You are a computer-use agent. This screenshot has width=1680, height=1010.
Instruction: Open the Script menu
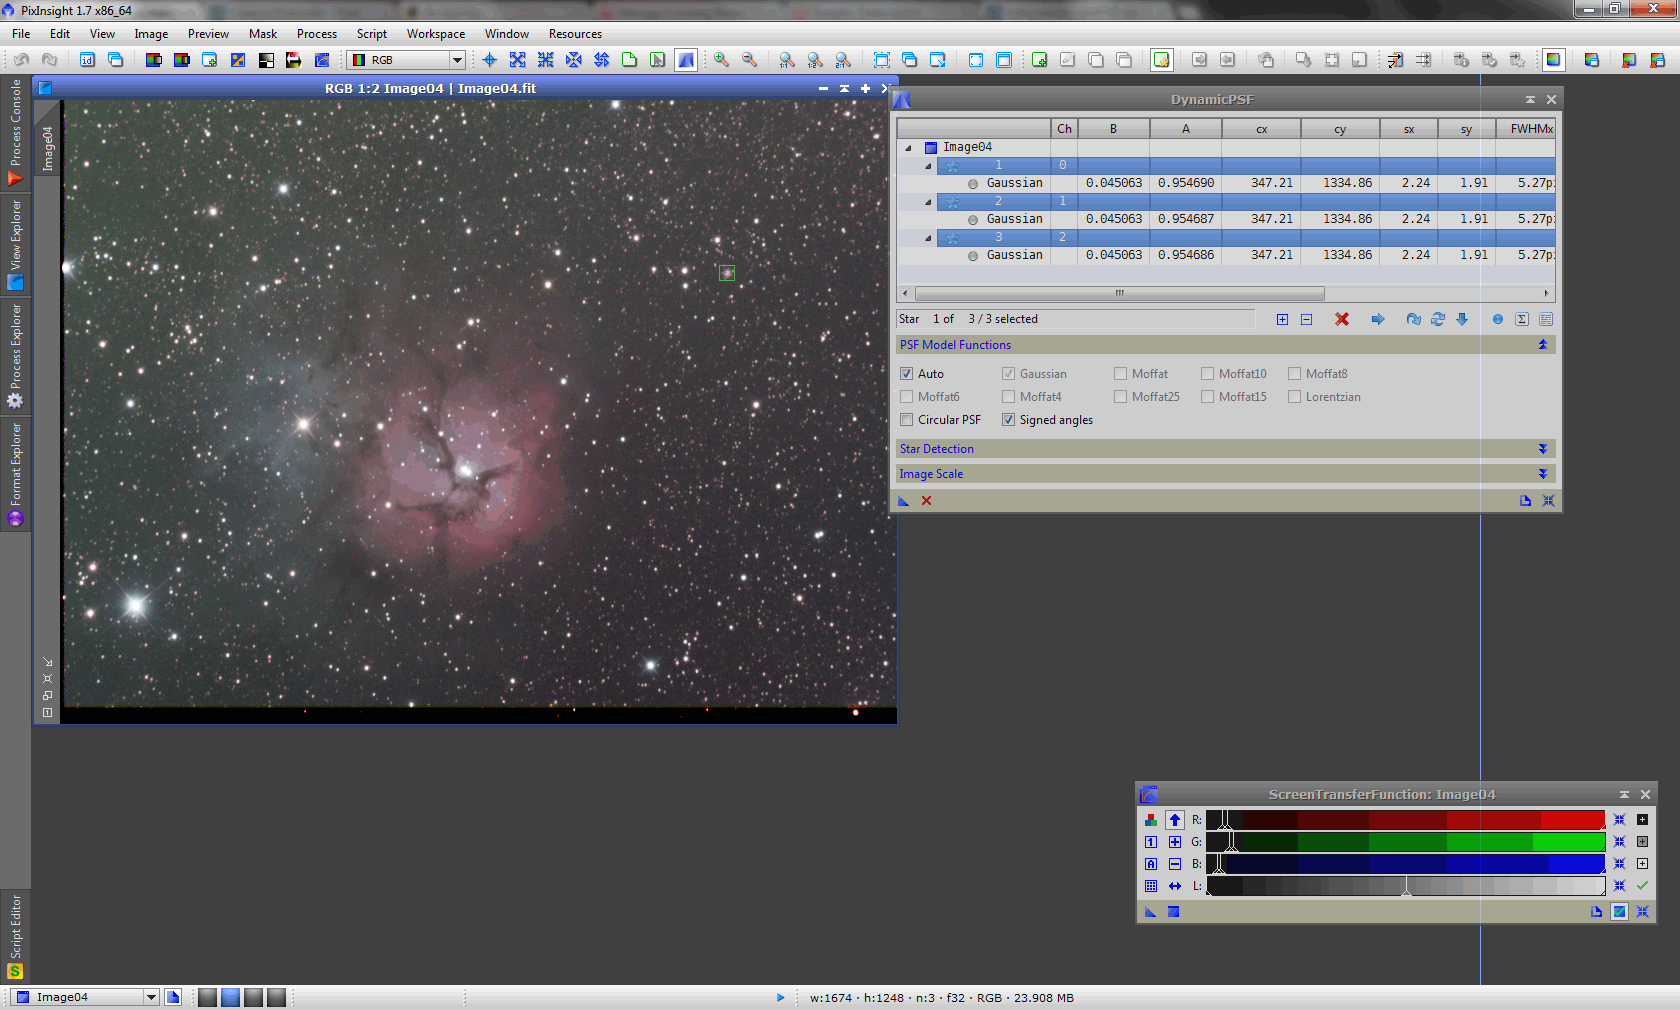(x=372, y=34)
